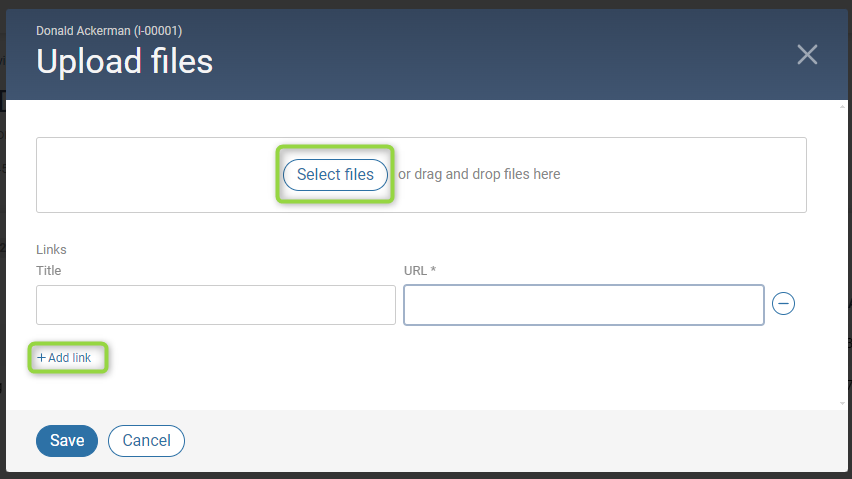Cancel the file upload
852x479 pixels.
click(x=146, y=440)
